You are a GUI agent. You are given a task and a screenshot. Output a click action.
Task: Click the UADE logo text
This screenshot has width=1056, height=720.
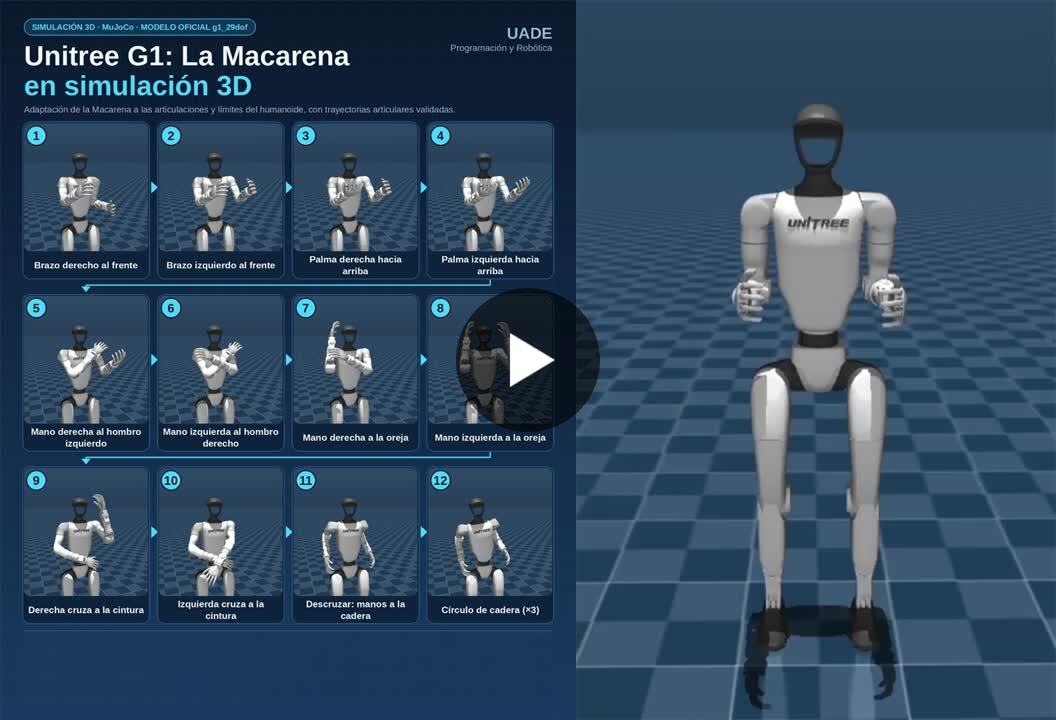529,33
